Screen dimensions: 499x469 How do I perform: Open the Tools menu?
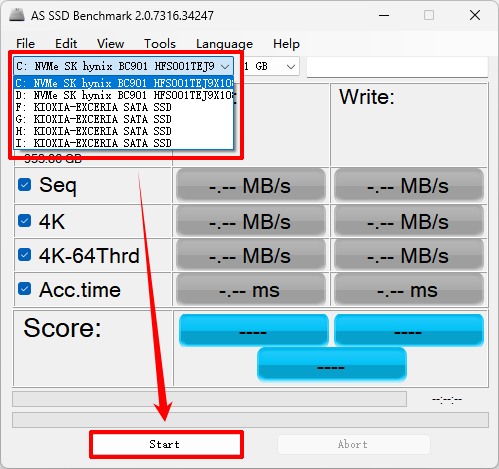point(160,44)
